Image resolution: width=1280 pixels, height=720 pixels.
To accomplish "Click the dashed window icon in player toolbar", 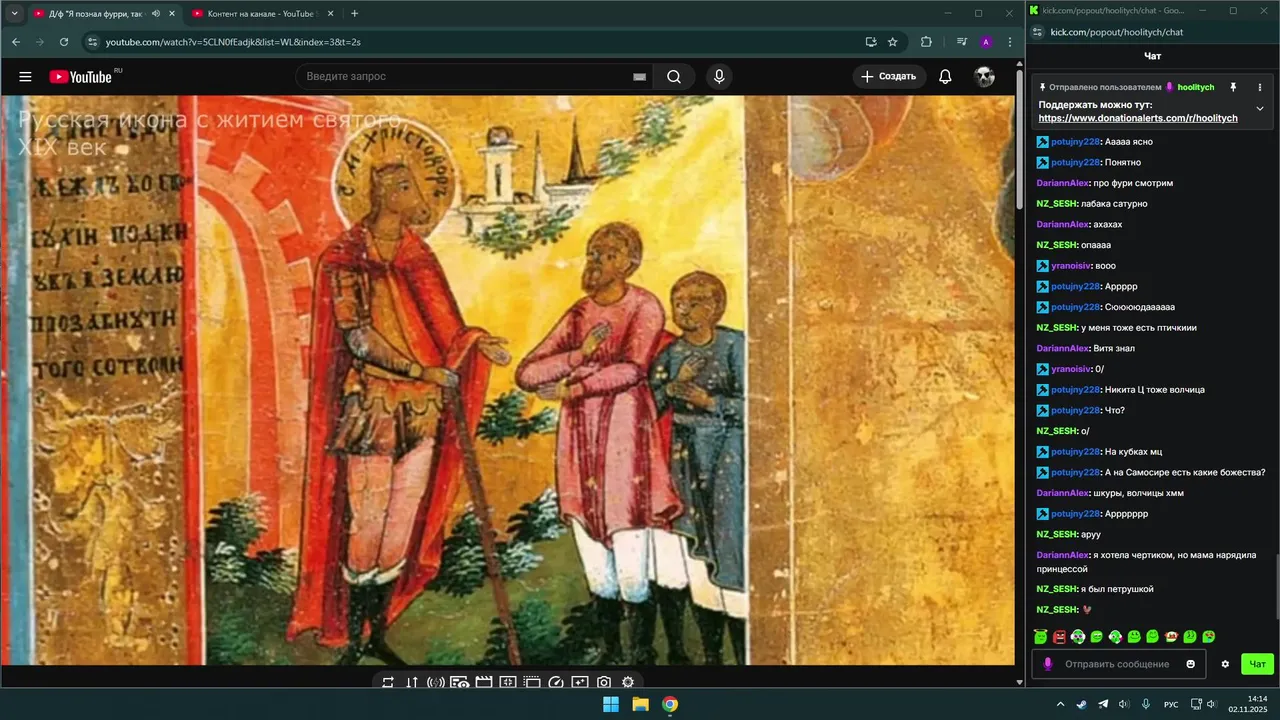I will (532, 682).
